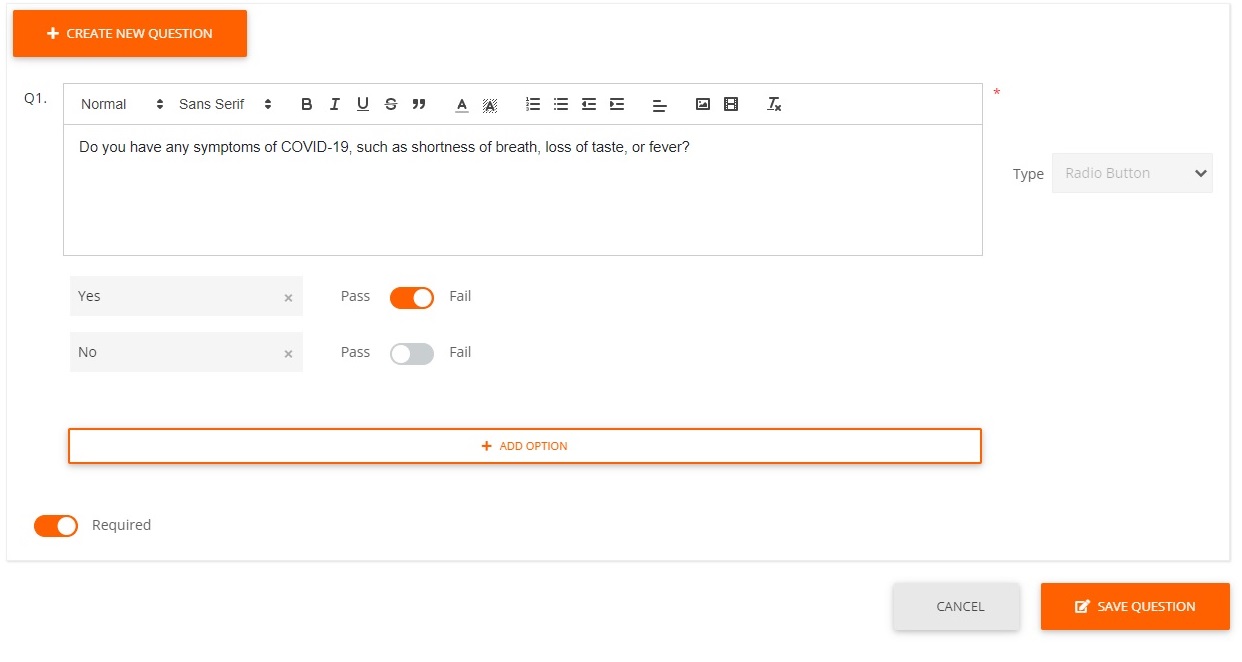Create a numbered list

tap(533, 104)
